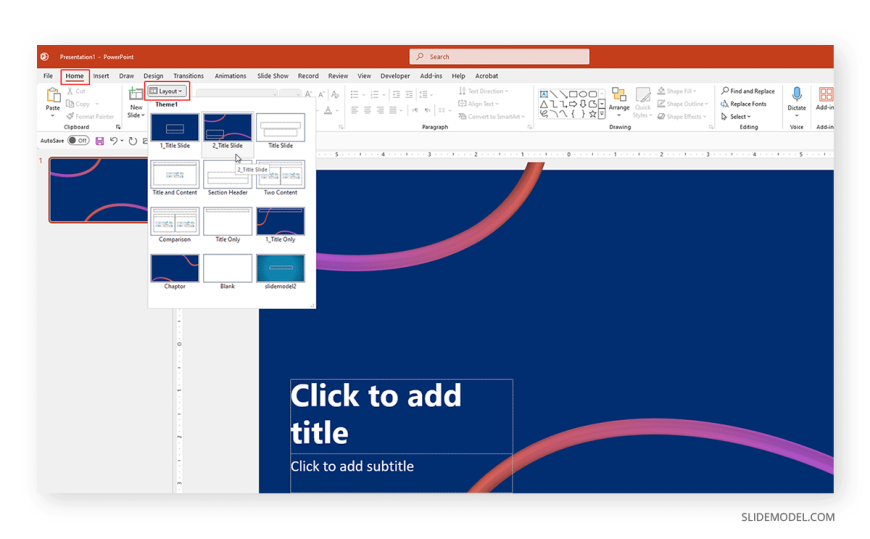The image size is (870, 539).
Task: Click the Center alignment paragraph icon
Action: [367, 110]
